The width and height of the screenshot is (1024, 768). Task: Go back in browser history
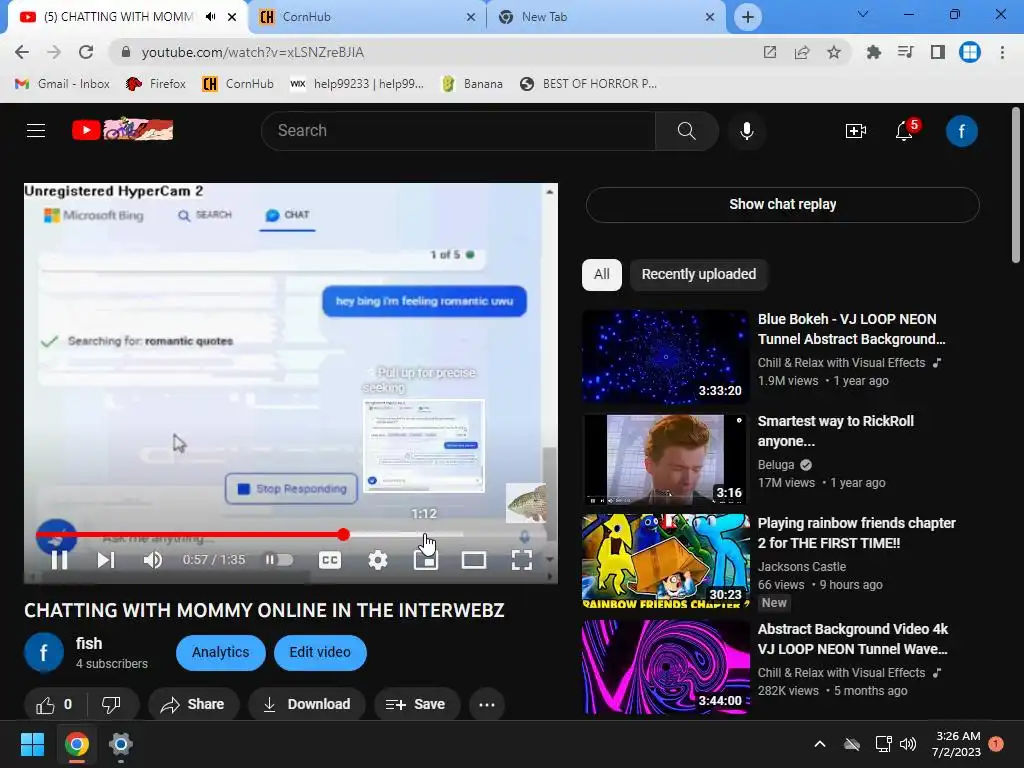(x=22, y=52)
